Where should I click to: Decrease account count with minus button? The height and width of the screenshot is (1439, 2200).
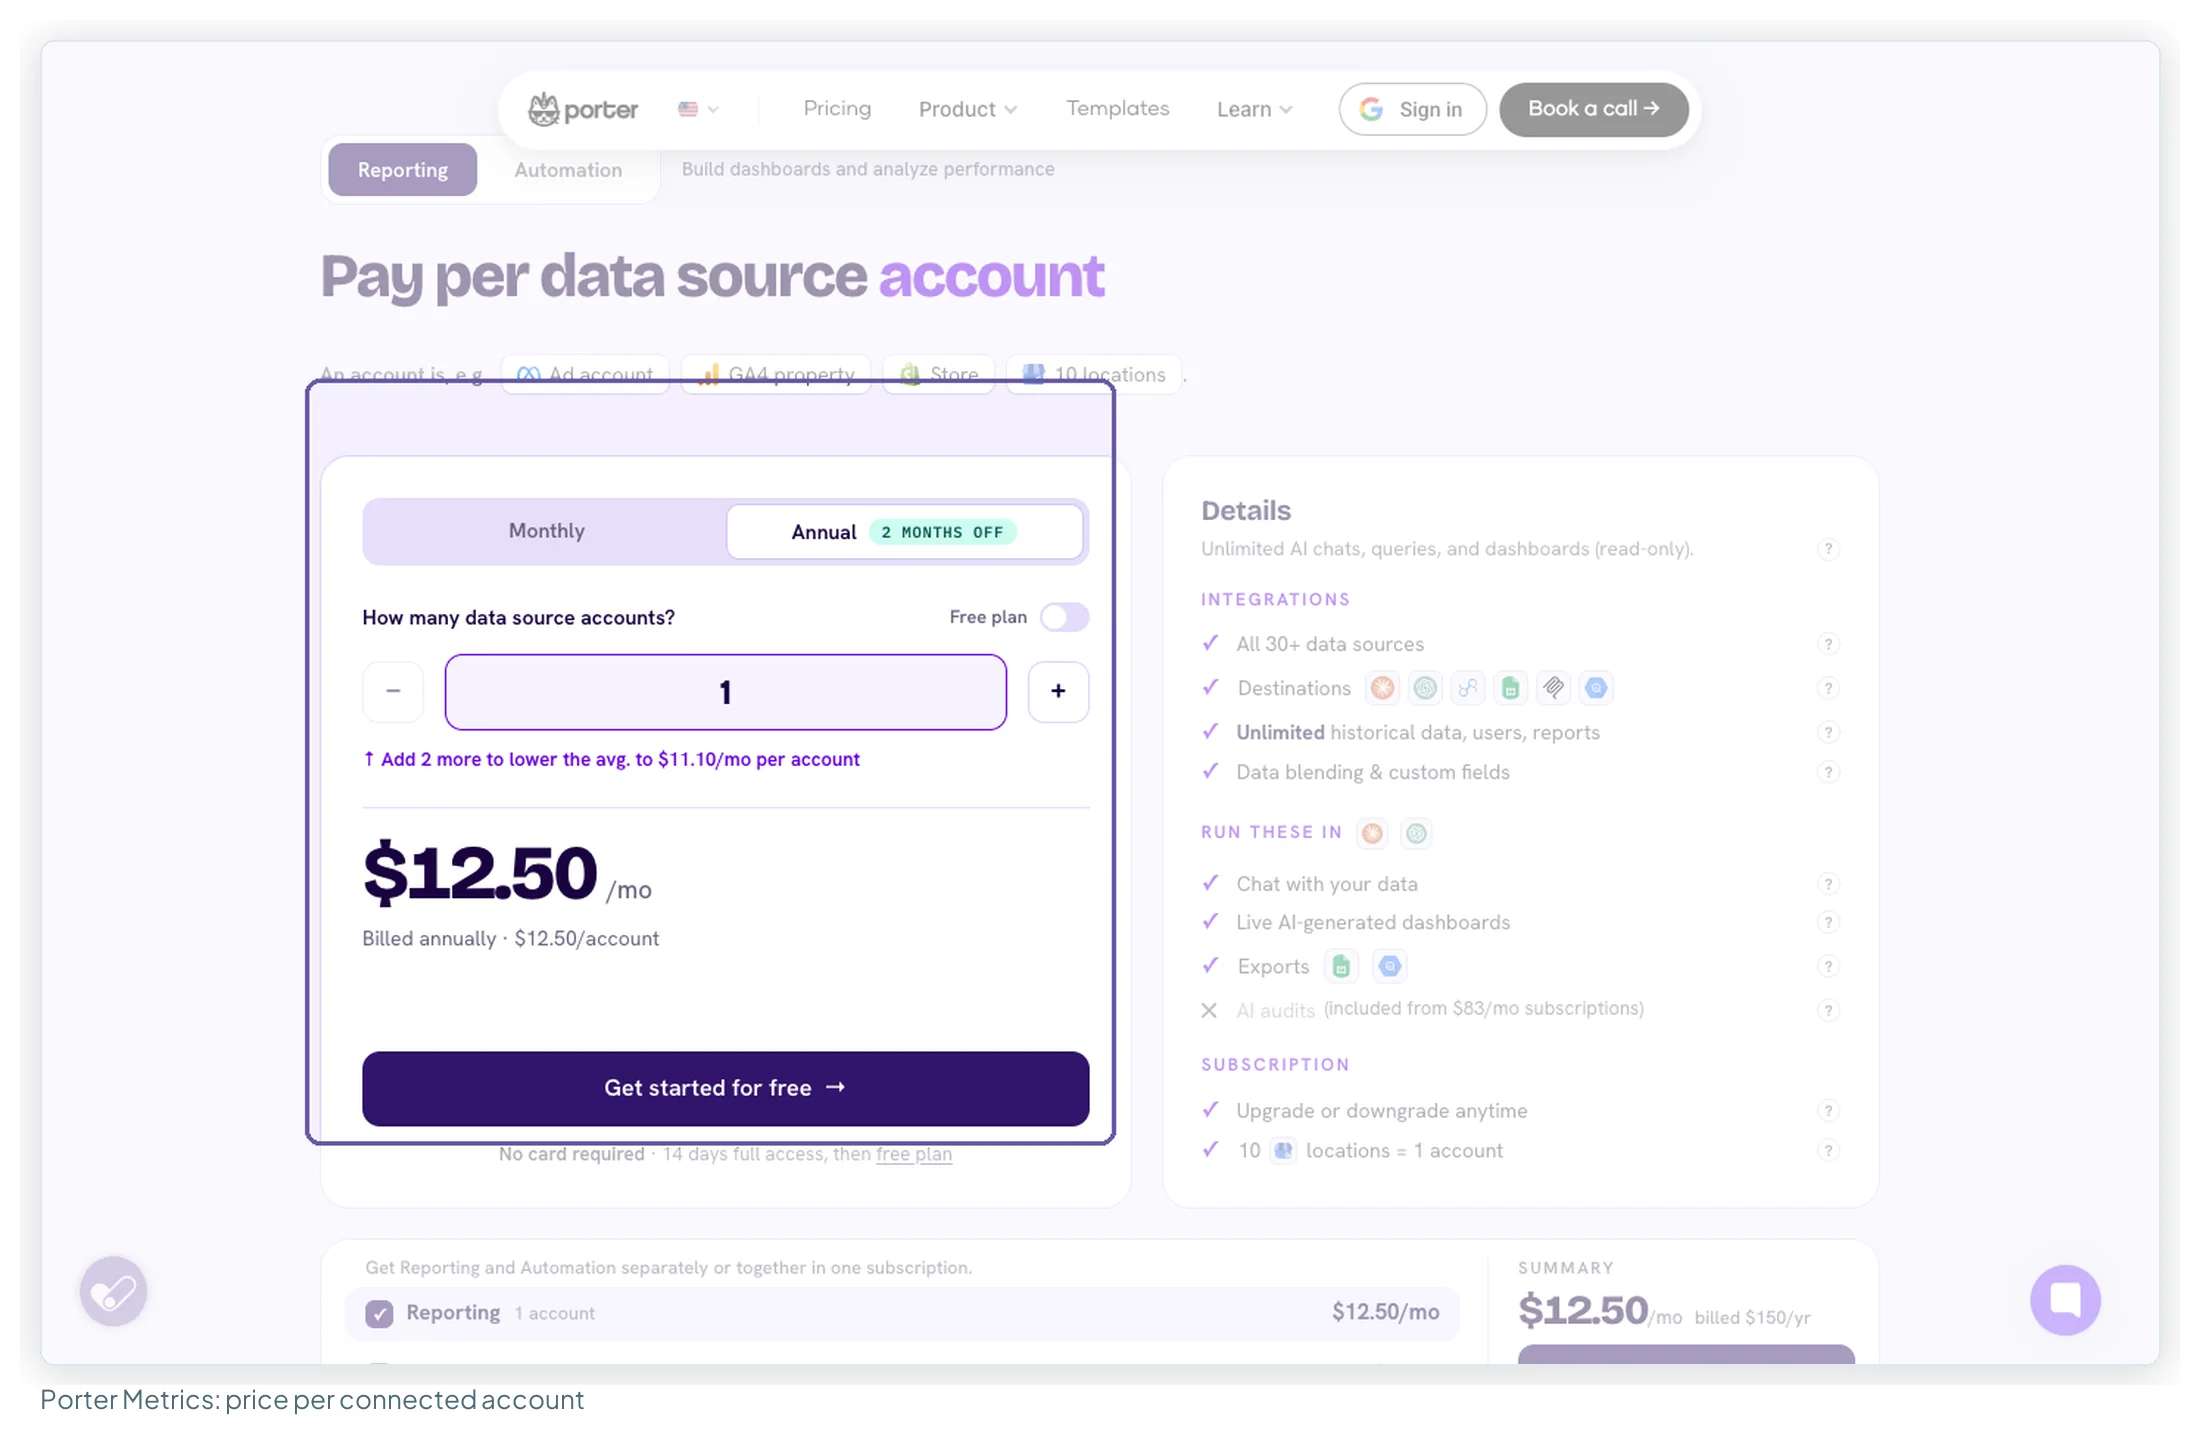[x=393, y=691]
